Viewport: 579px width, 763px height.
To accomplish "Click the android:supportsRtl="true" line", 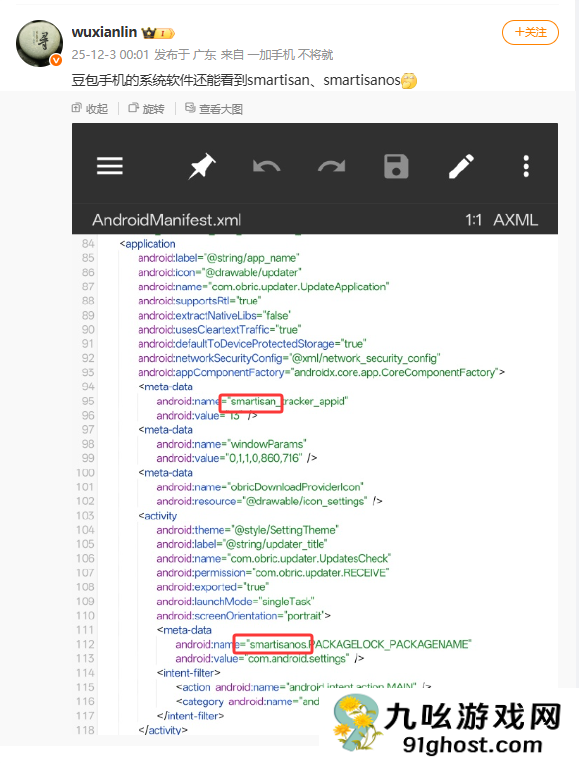I will pos(199,301).
